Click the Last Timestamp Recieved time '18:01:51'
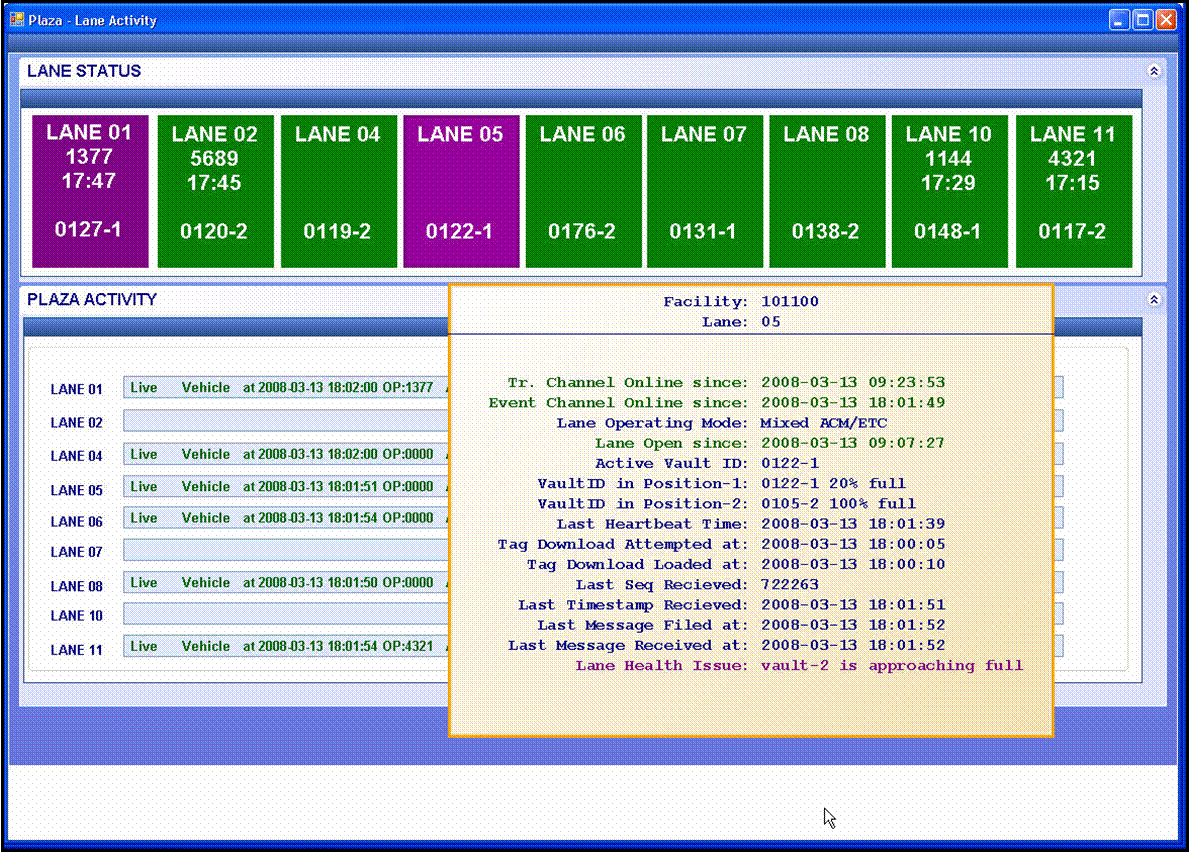Image resolution: width=1189 pixels, height=852 pixels. [907, 605]
